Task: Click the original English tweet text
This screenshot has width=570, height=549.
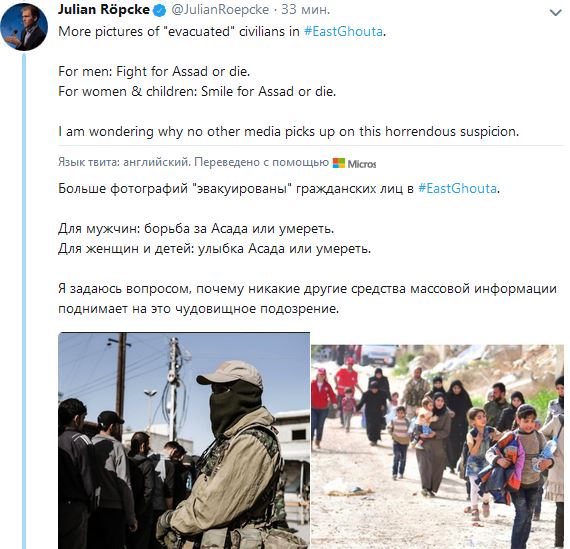Action: point(289,81)
